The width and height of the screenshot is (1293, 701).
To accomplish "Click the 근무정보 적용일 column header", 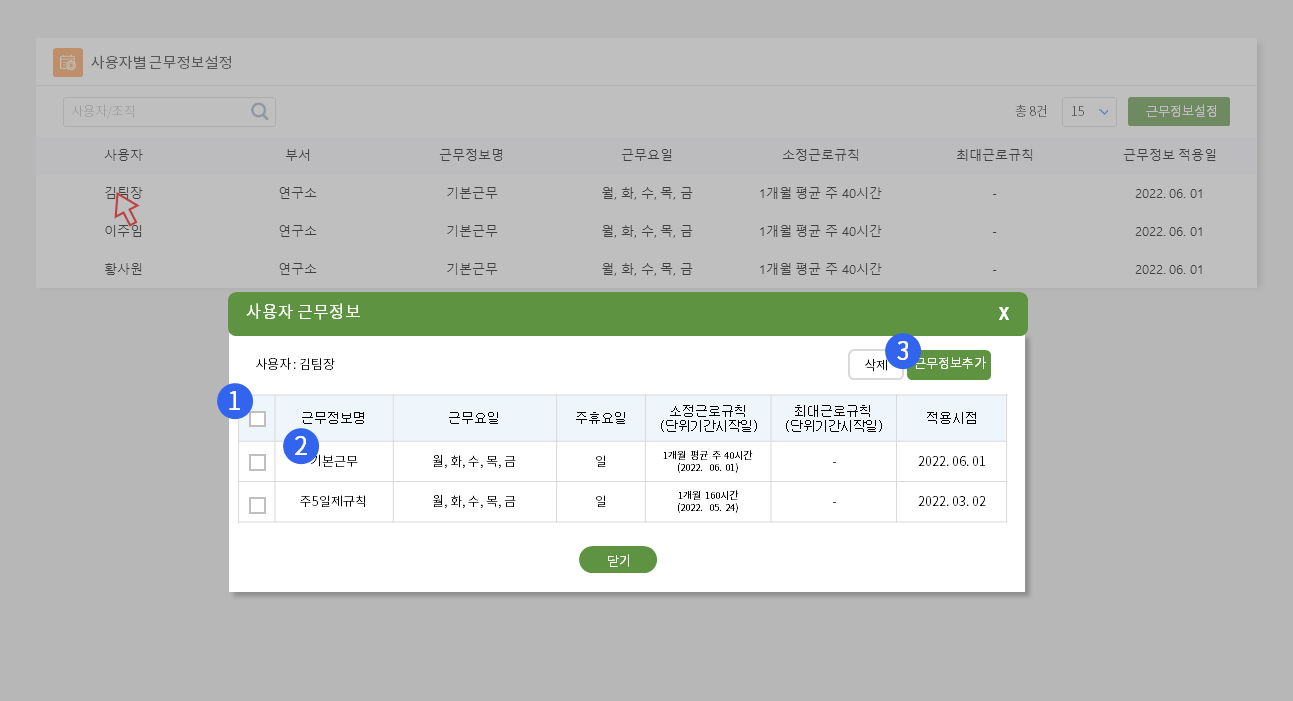I will [1169, 155].
